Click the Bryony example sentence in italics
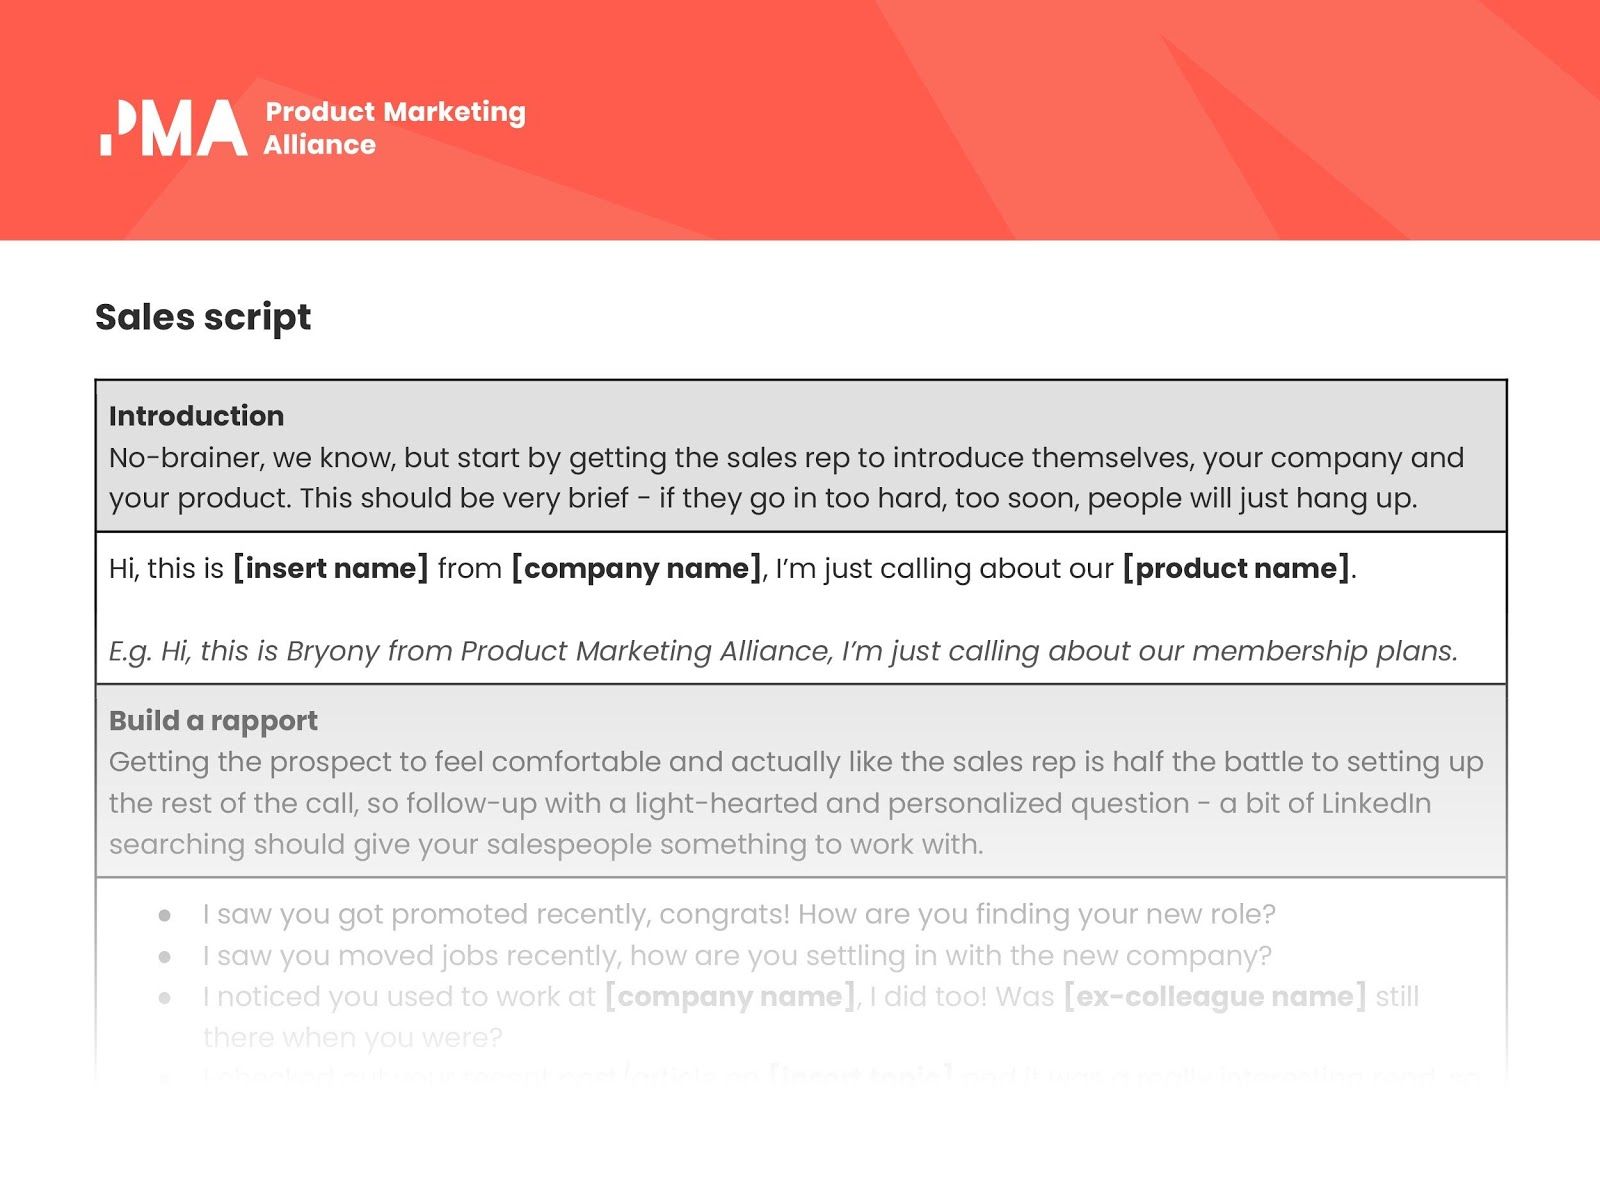Viewport: 1600px width, 1200px height. [783, 651]
